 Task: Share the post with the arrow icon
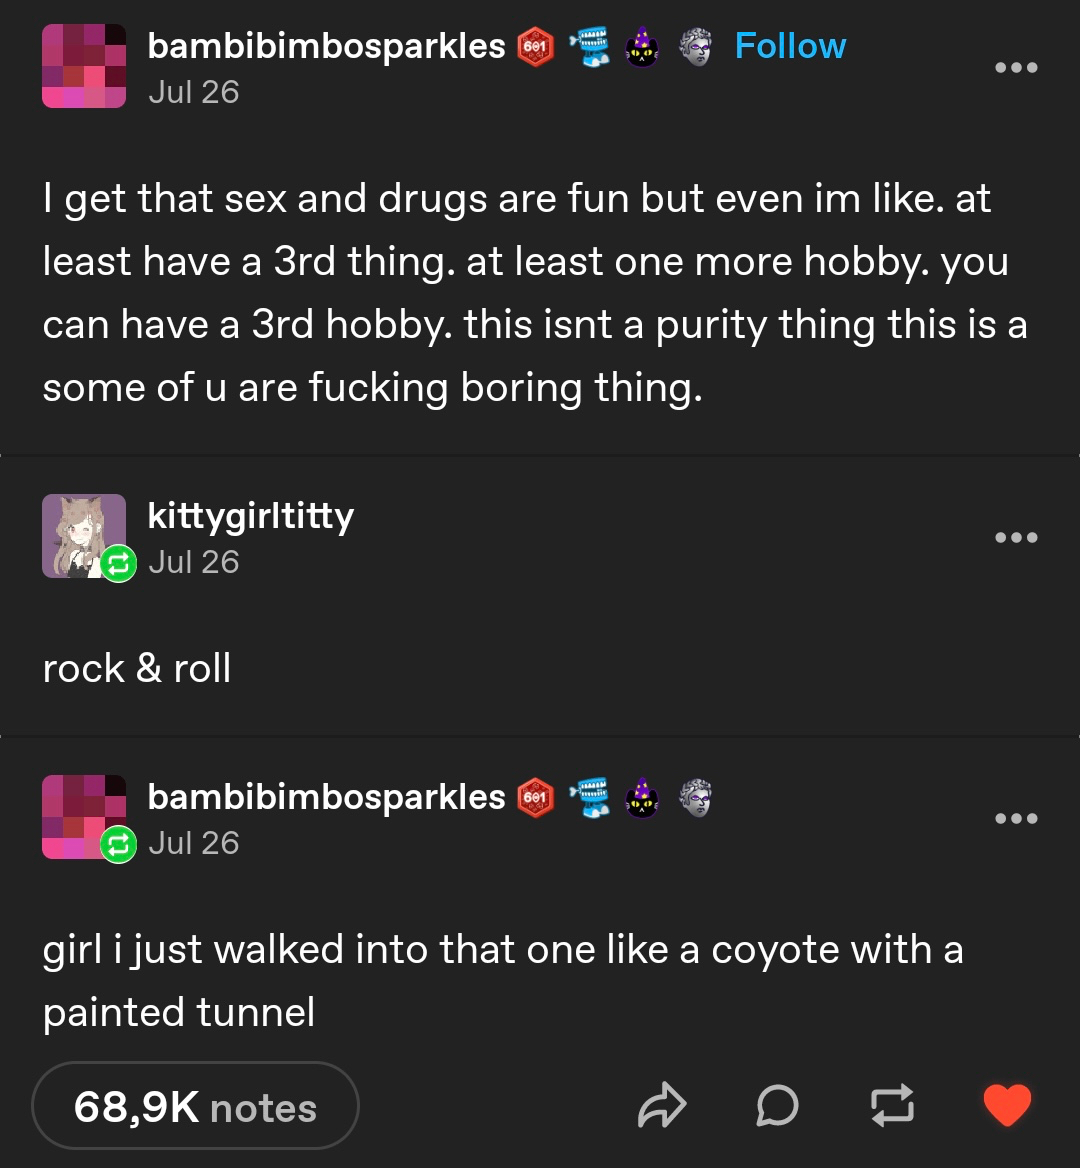(x=662, y=1106)
